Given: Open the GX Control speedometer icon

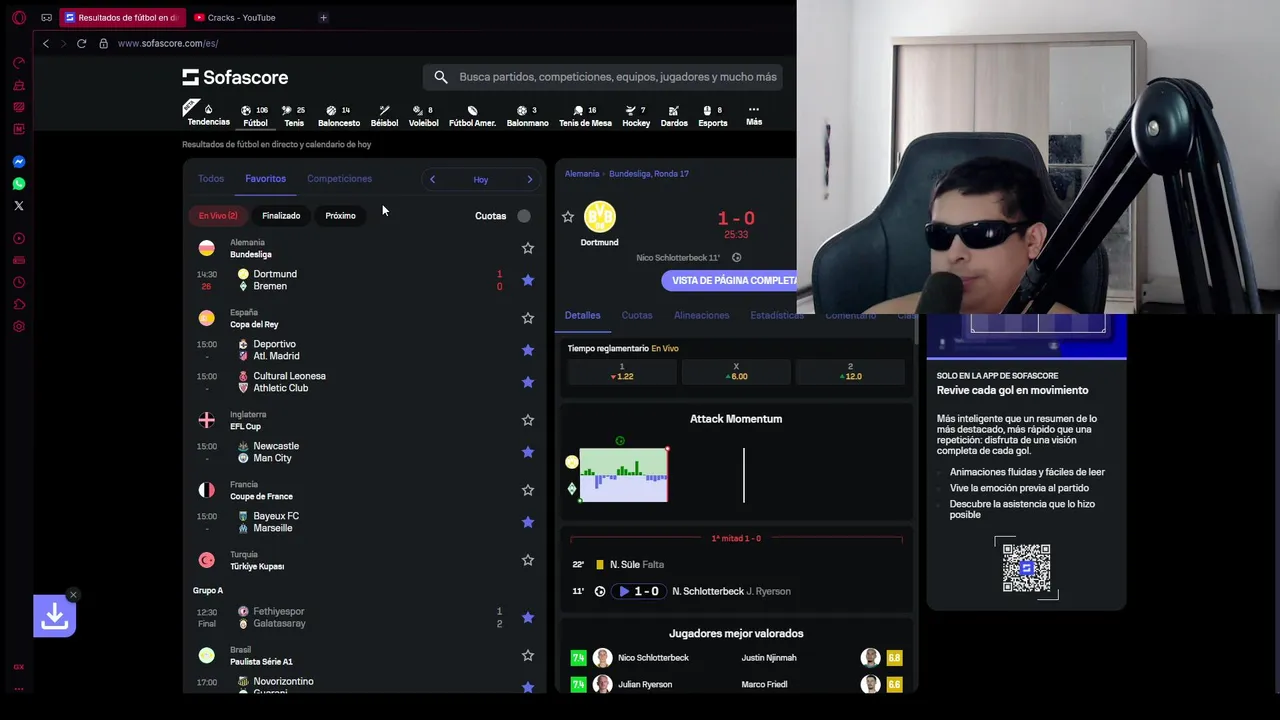Looking at the screenshot, I should [x=18, y=63].
